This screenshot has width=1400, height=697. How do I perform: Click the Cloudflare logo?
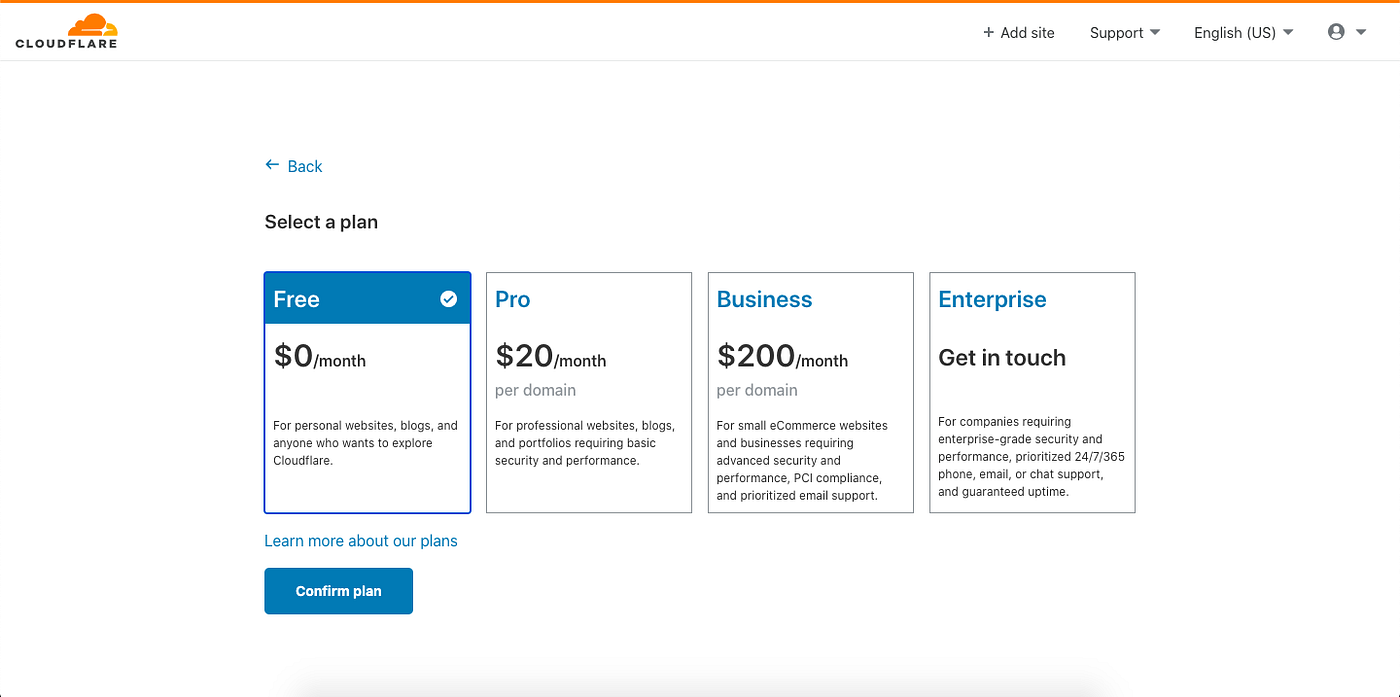tap(67, 31)
